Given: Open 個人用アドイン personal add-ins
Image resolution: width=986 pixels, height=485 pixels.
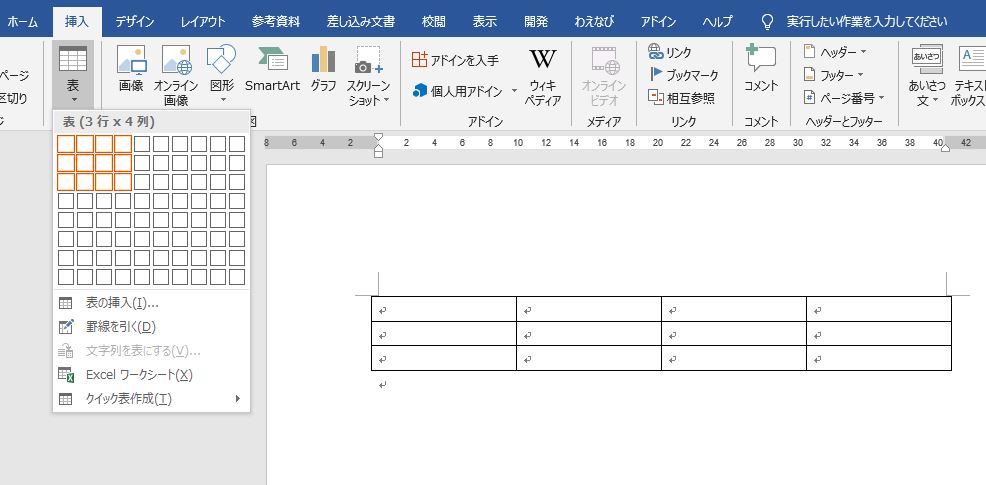Looking at the screenshot, I should click(x=457, y=91).
